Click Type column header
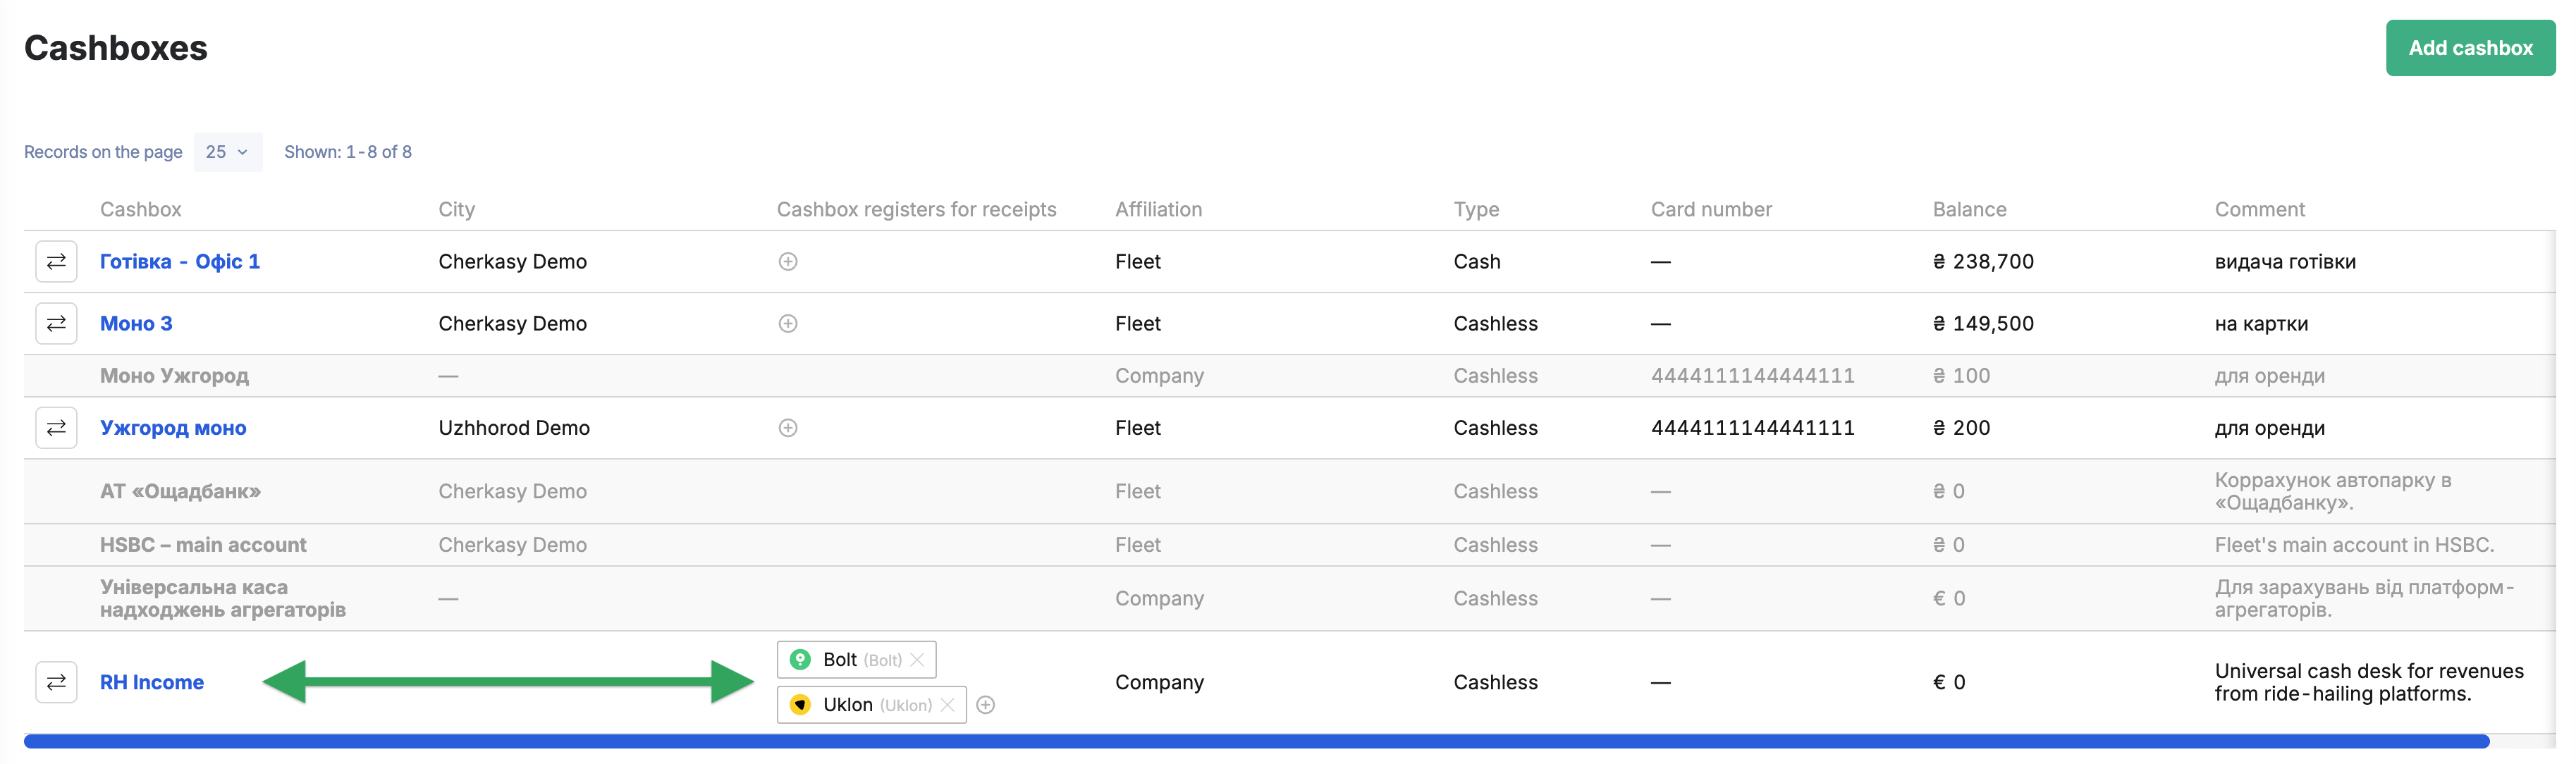 coord(1476,209)
